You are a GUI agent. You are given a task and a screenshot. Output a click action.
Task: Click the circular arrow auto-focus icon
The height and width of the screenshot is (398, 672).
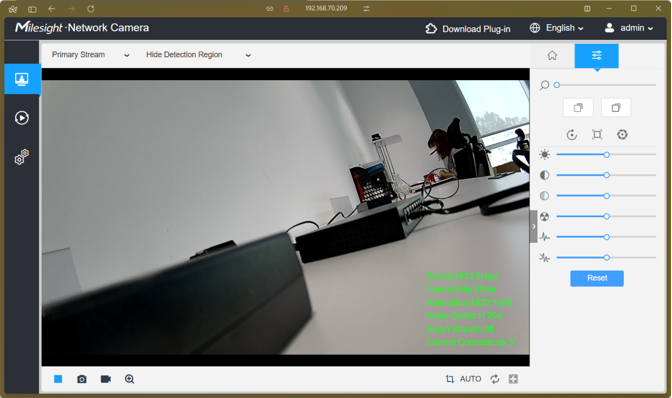572,135
